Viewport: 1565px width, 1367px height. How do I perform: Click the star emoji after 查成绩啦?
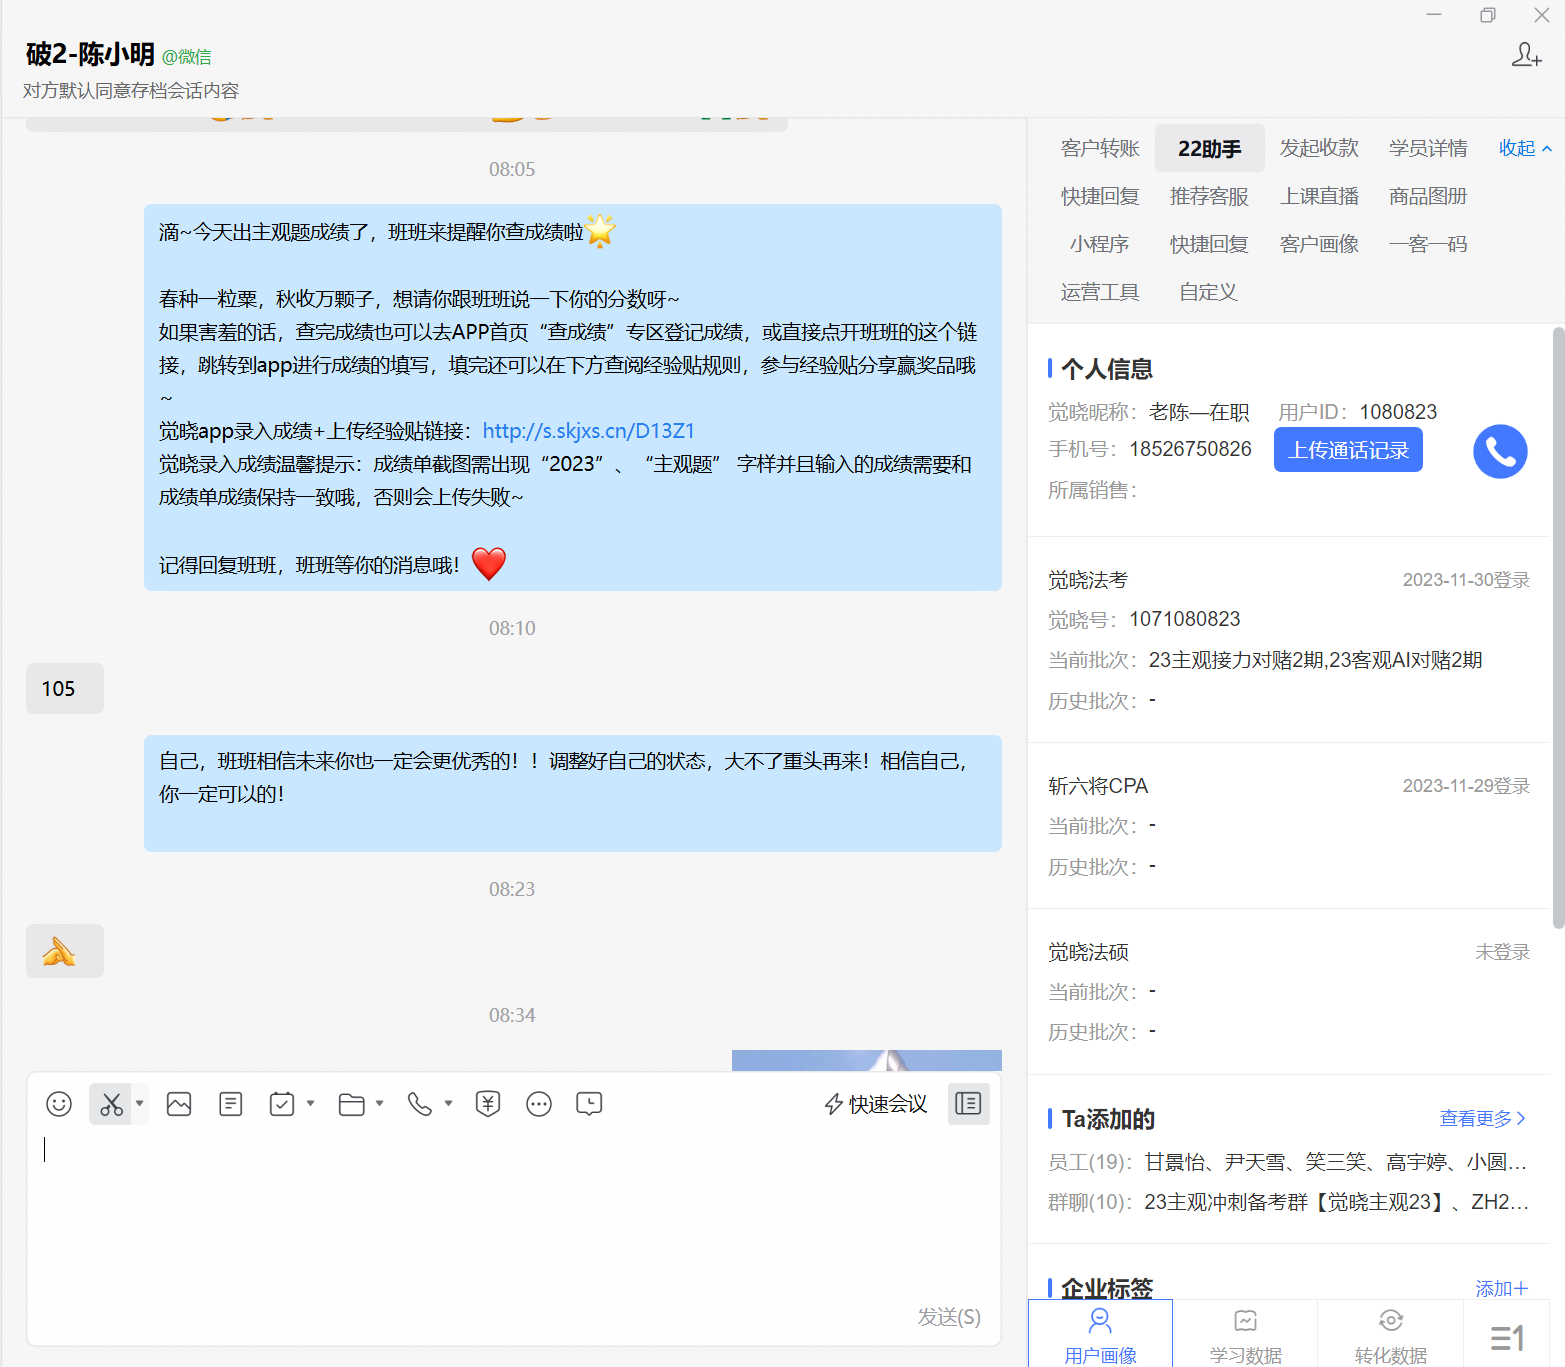[601, 231]
